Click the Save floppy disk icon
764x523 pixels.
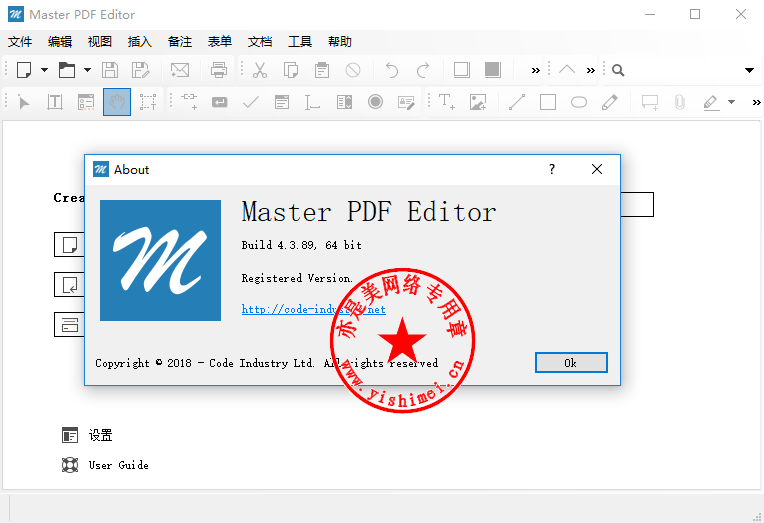(110, 70)
